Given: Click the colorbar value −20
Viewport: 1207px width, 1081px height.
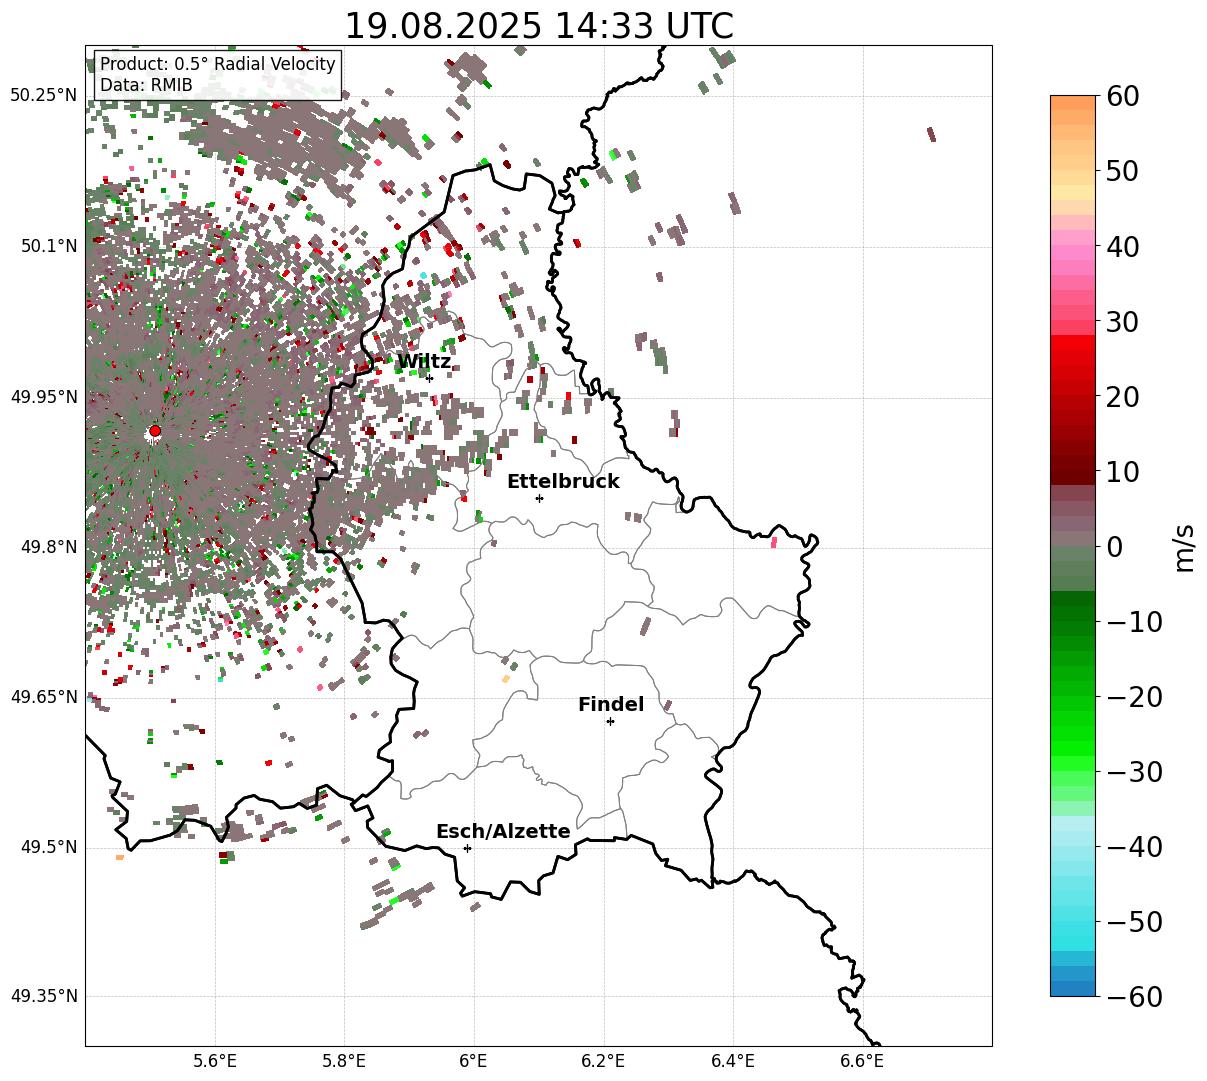Looking at the screenshot, I should pyautogui.click(x=1134, y=696).
